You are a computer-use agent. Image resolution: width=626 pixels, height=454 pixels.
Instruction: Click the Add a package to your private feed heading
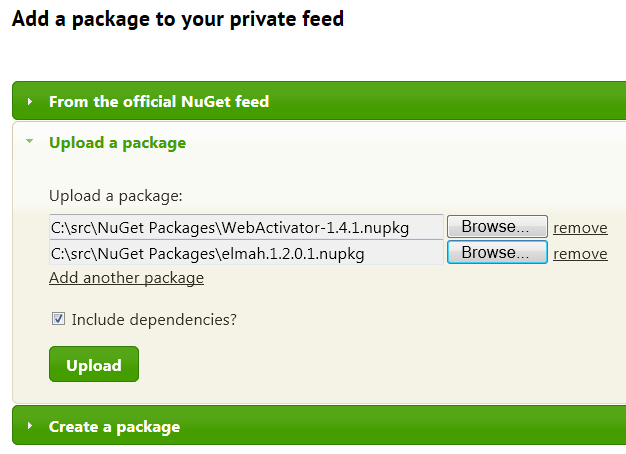[x=178, y=19]
